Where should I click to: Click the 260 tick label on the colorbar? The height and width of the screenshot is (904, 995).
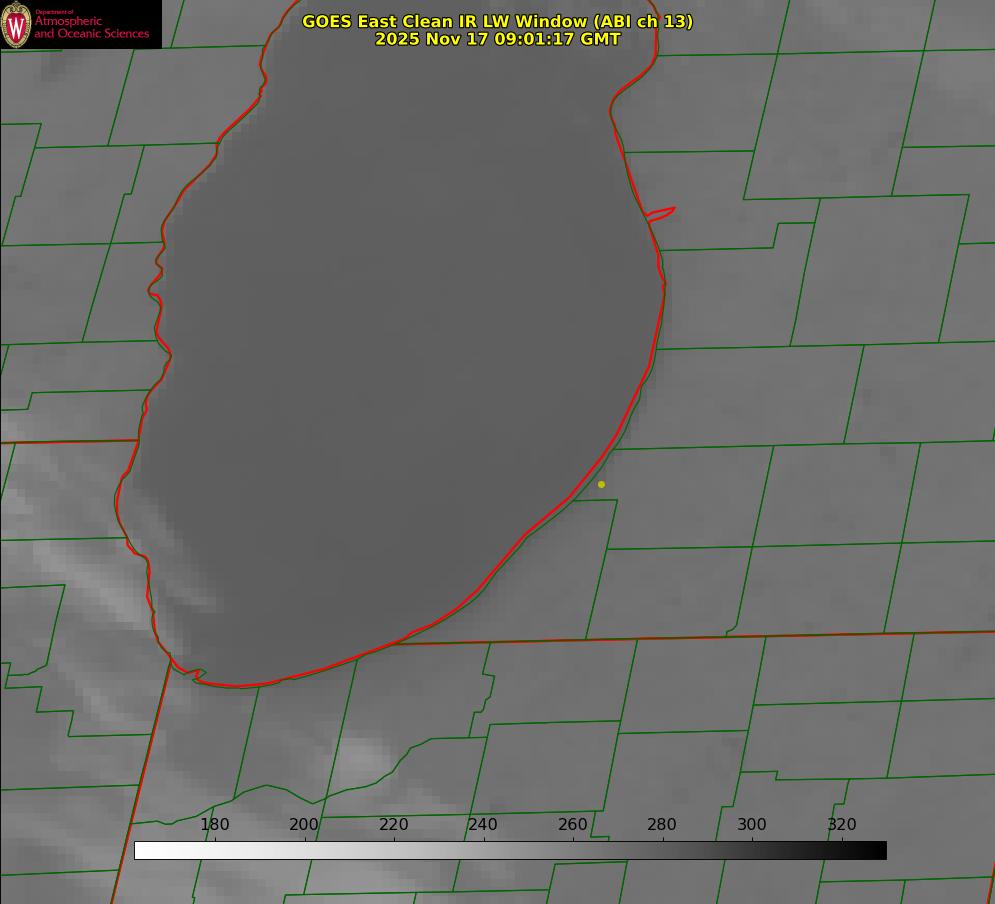tap(573, 825)
